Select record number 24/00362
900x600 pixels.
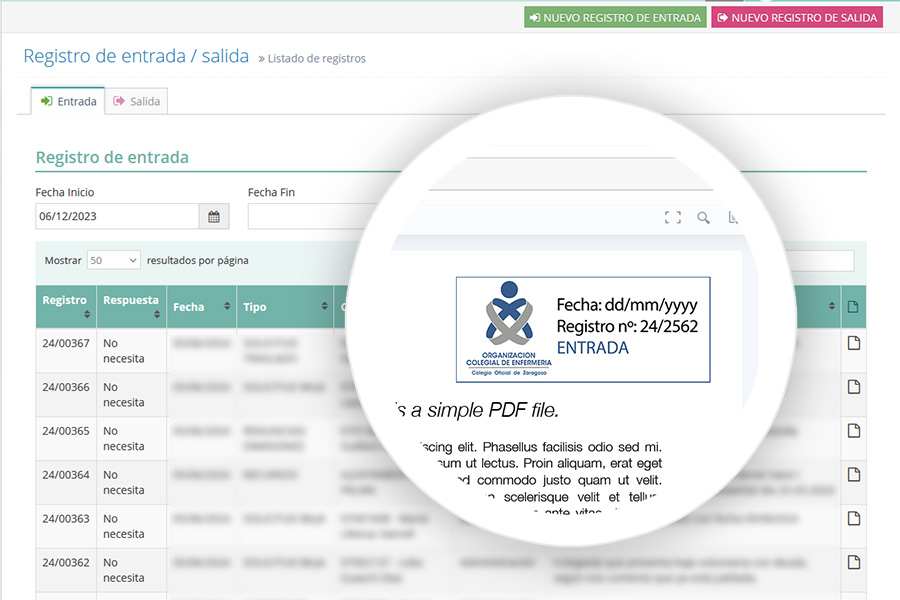point(66,563)
